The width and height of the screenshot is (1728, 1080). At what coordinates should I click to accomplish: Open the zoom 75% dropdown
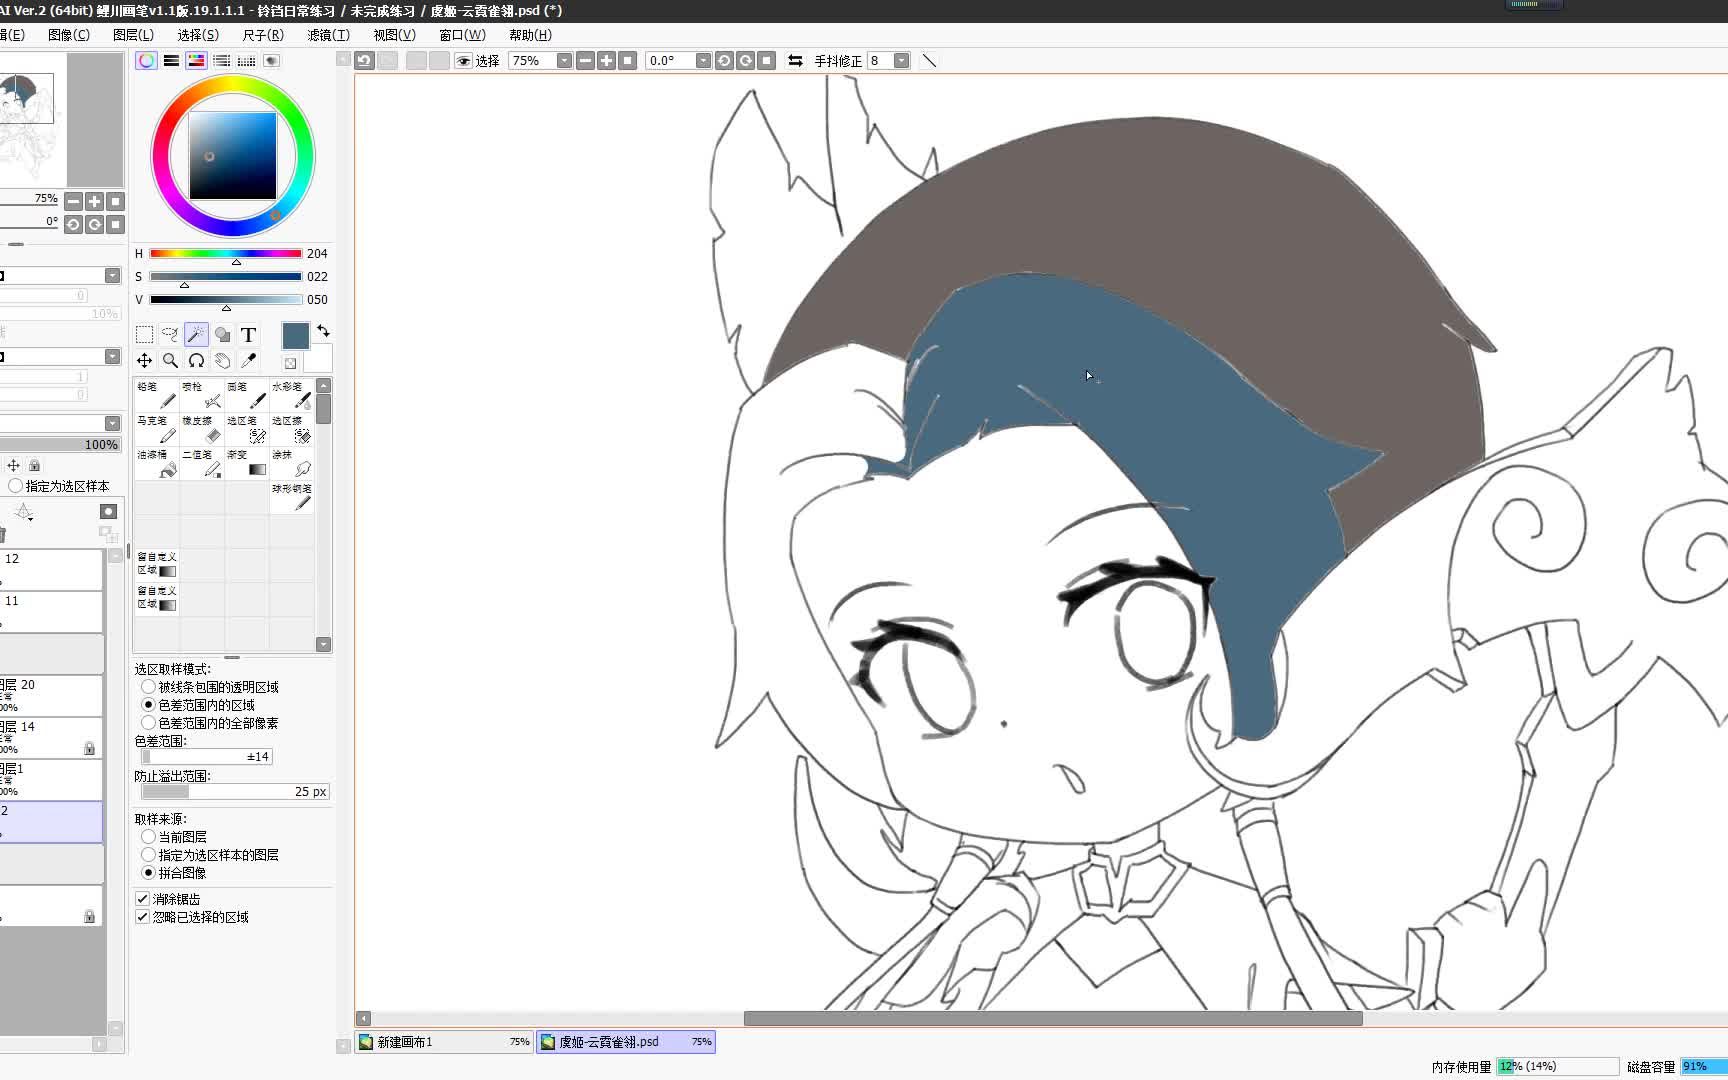tap(564, 61)
